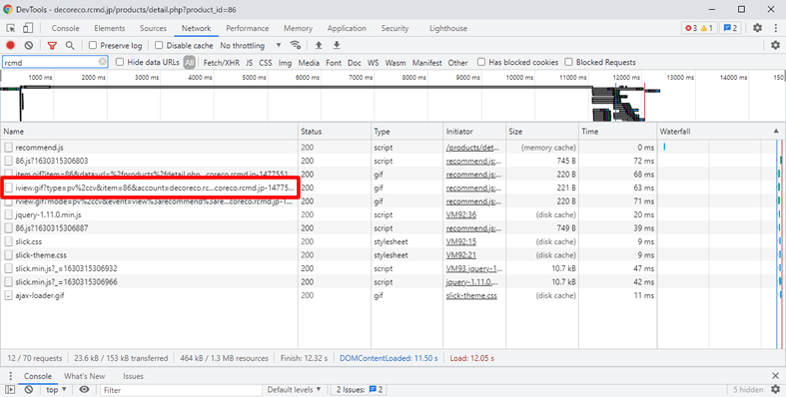Open initiator link /products/det... for recommend.js
The width and height of the screenshot is (786, 397).
(473, 147)
